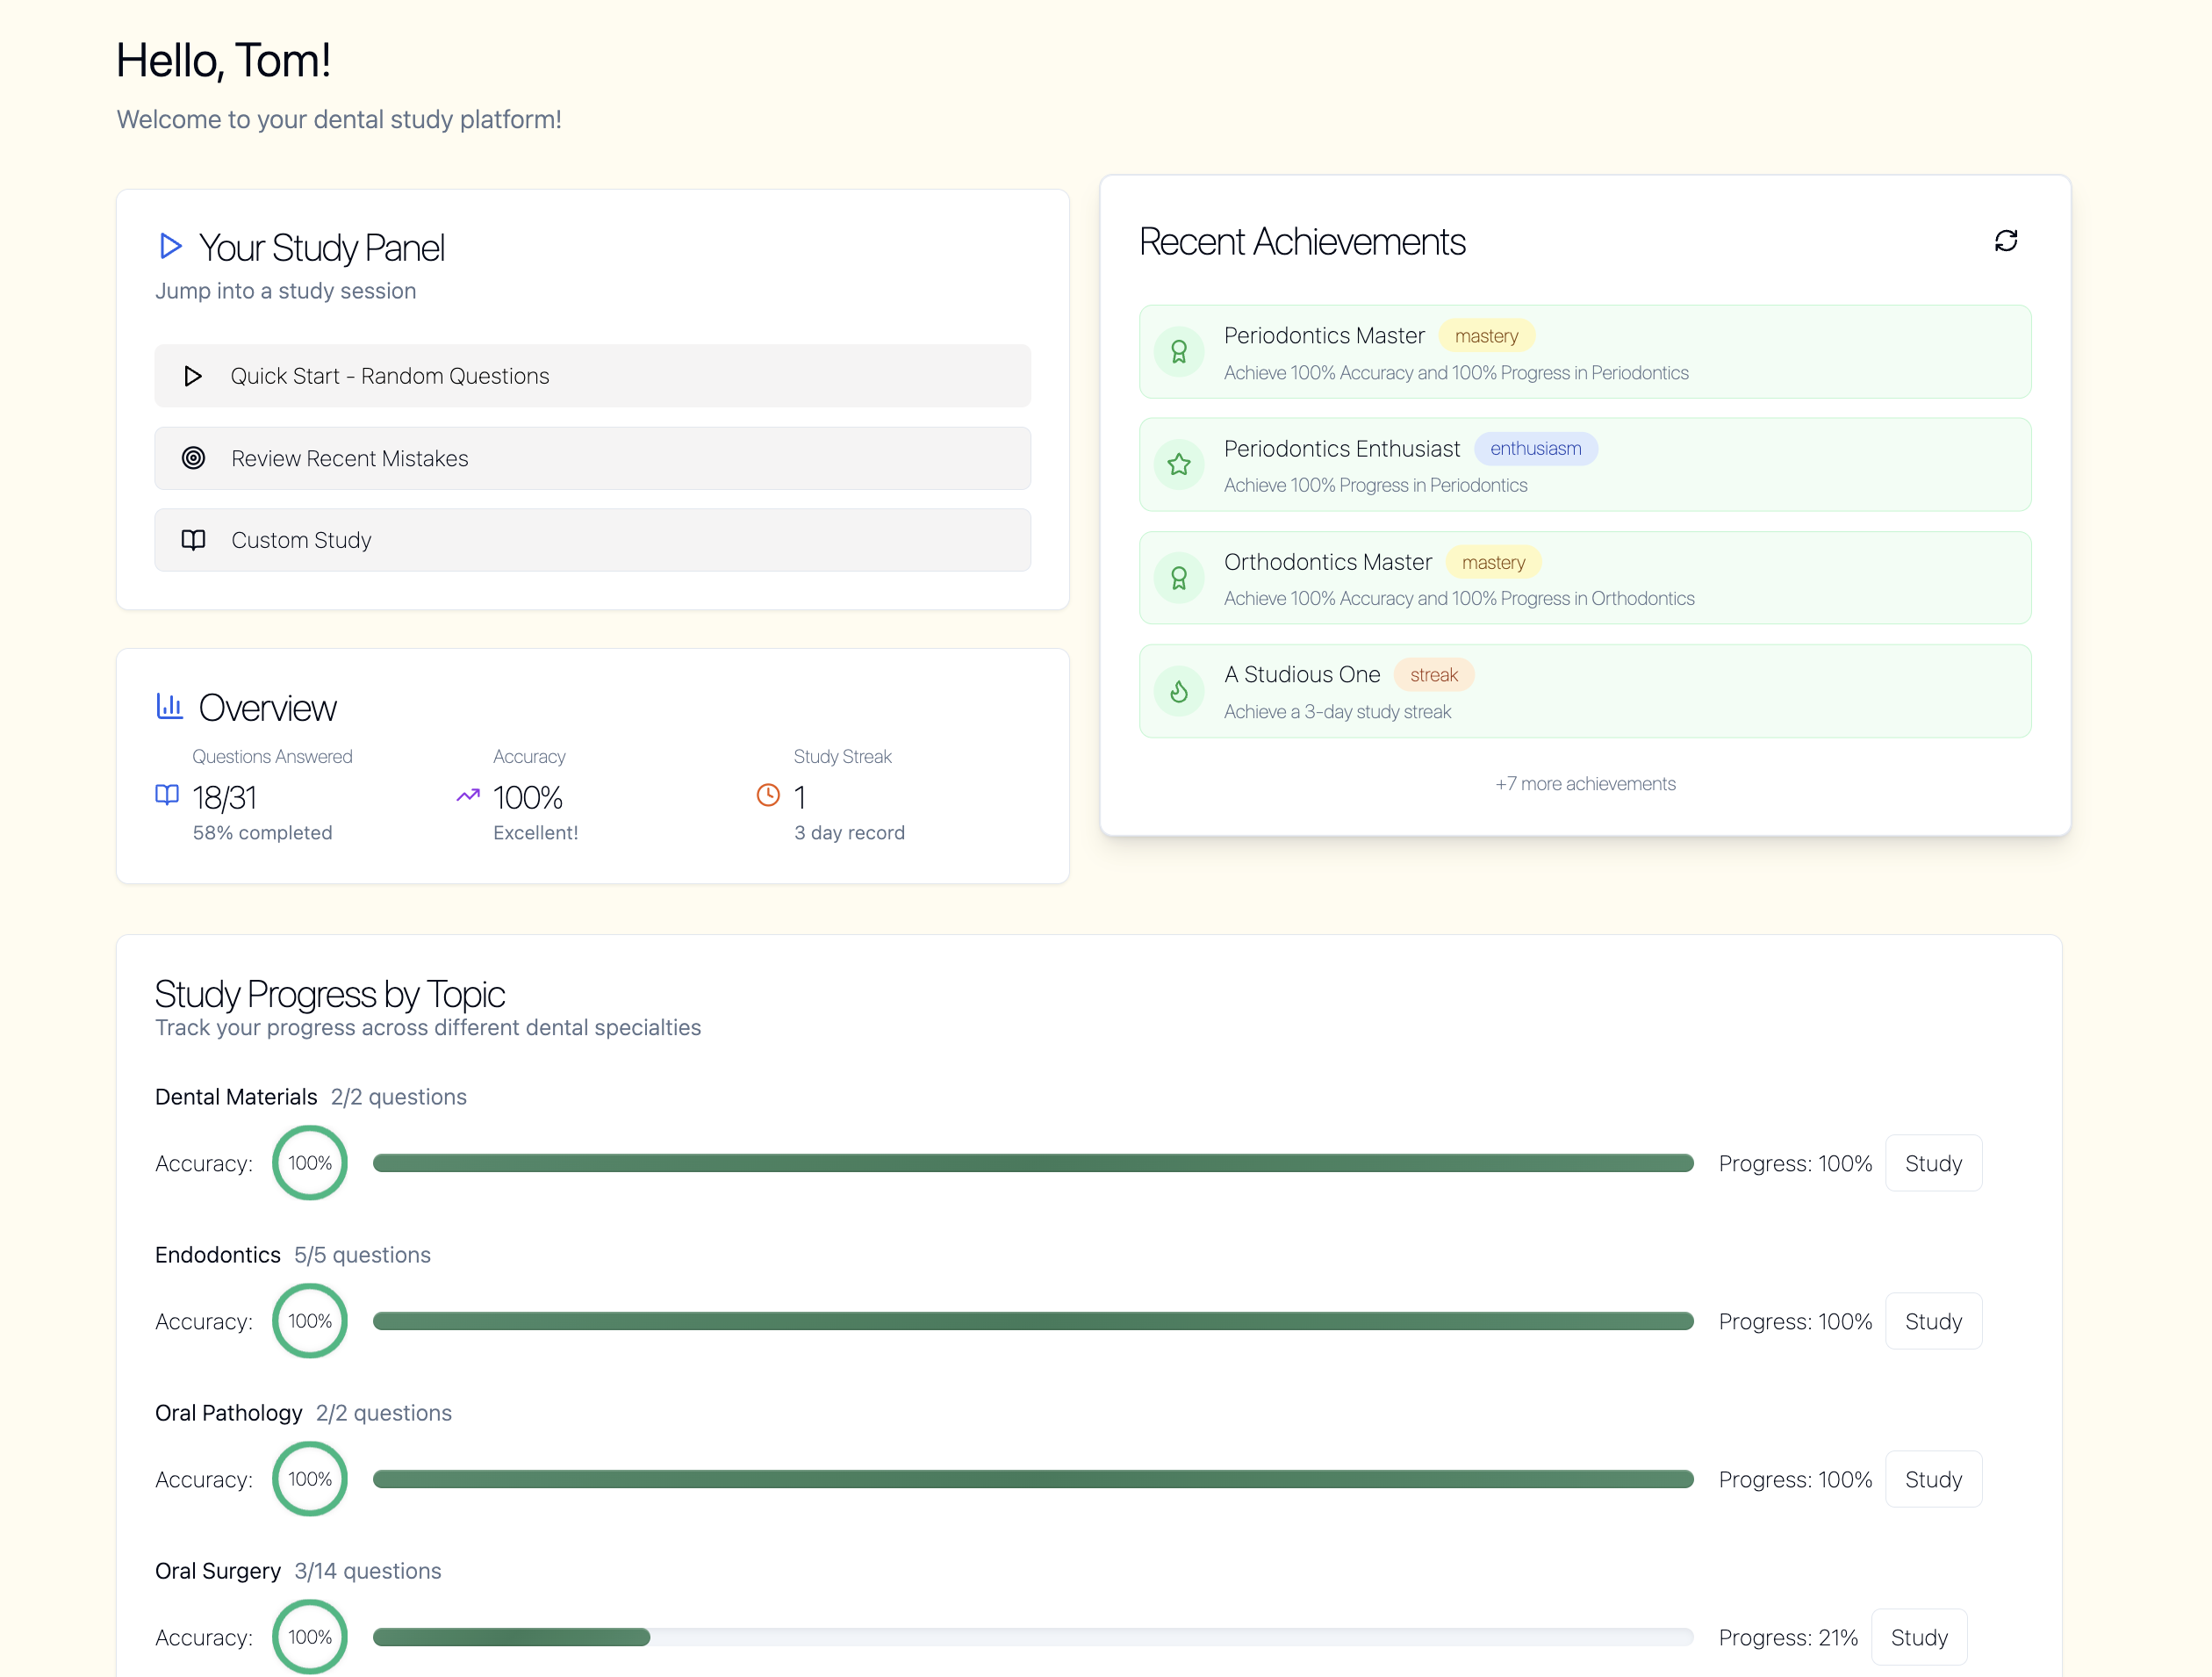Click the Dental Materials accuracy circle
2212x1677 pixels.
tap(310, 1163)
